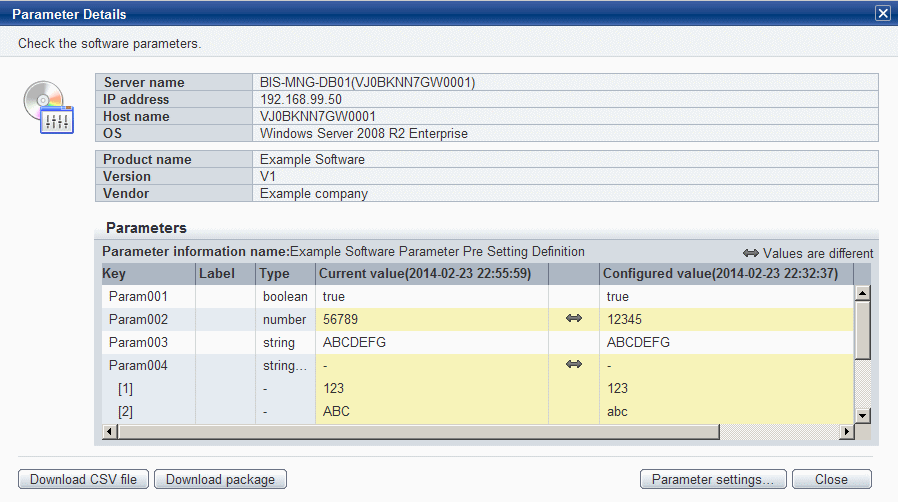This screenshot has height=502, width=898.
Task: Click the horizontal scrollbar thumb
Action: pos(418,432)
